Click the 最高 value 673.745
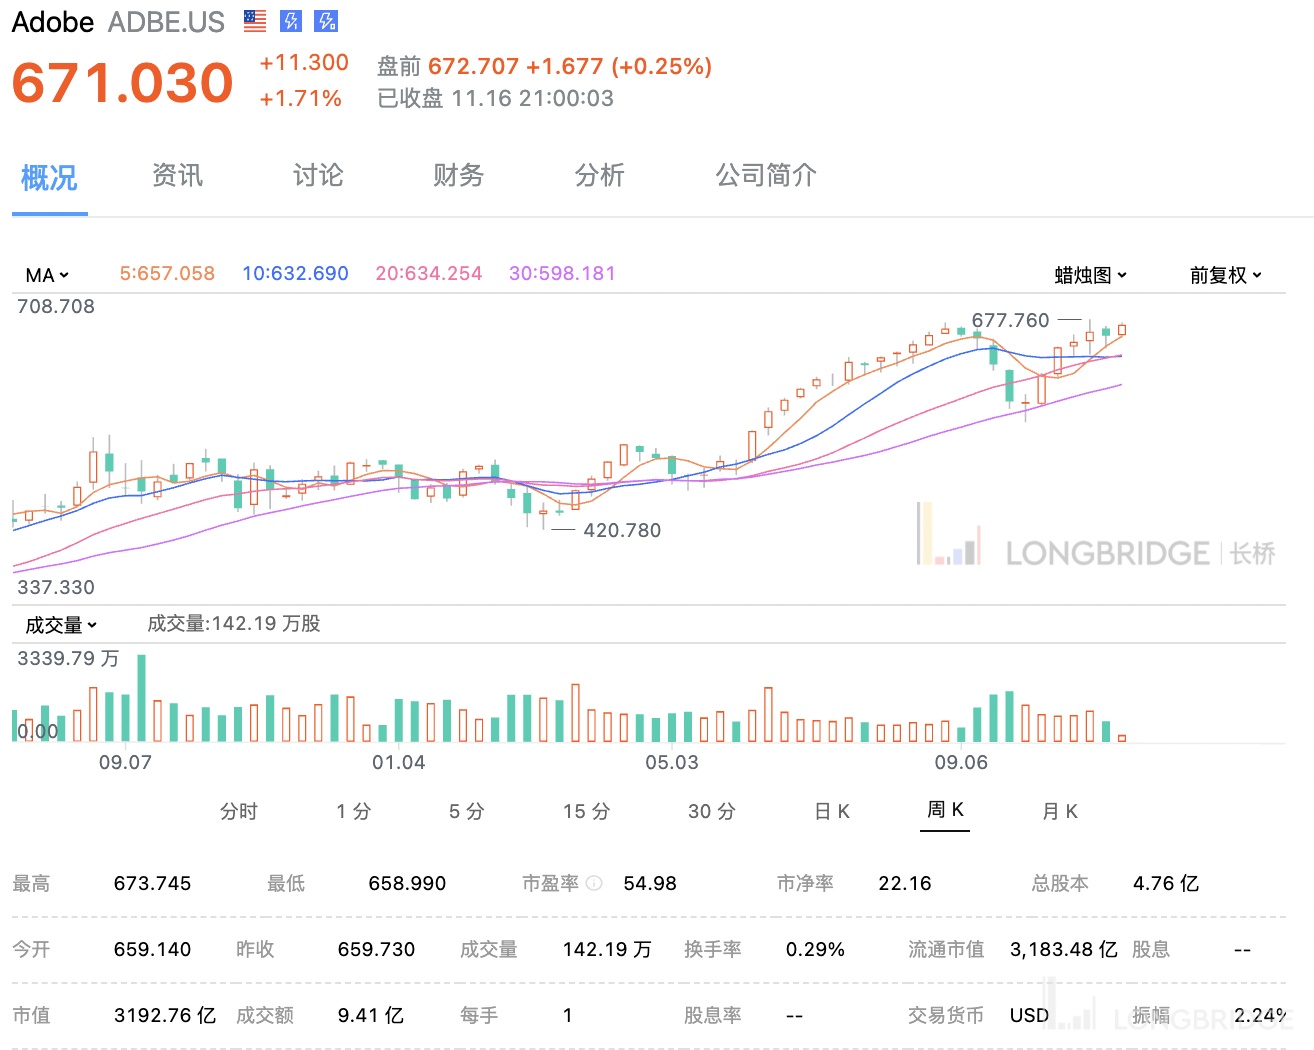Image resolution: width=1314 pixels, height=1050 pixels. pos(152,883)
